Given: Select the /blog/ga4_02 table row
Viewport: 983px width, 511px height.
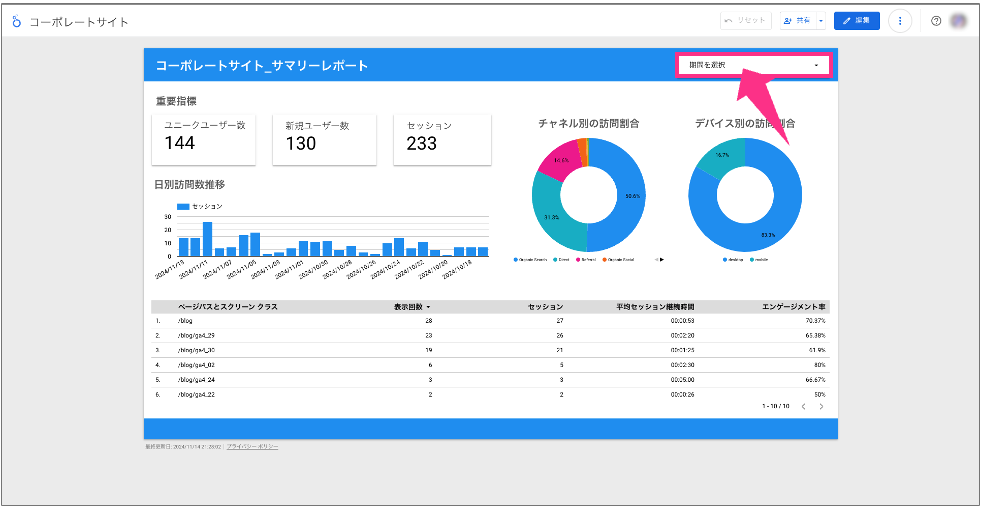Looking at the screenshot, I should point(490,365).
